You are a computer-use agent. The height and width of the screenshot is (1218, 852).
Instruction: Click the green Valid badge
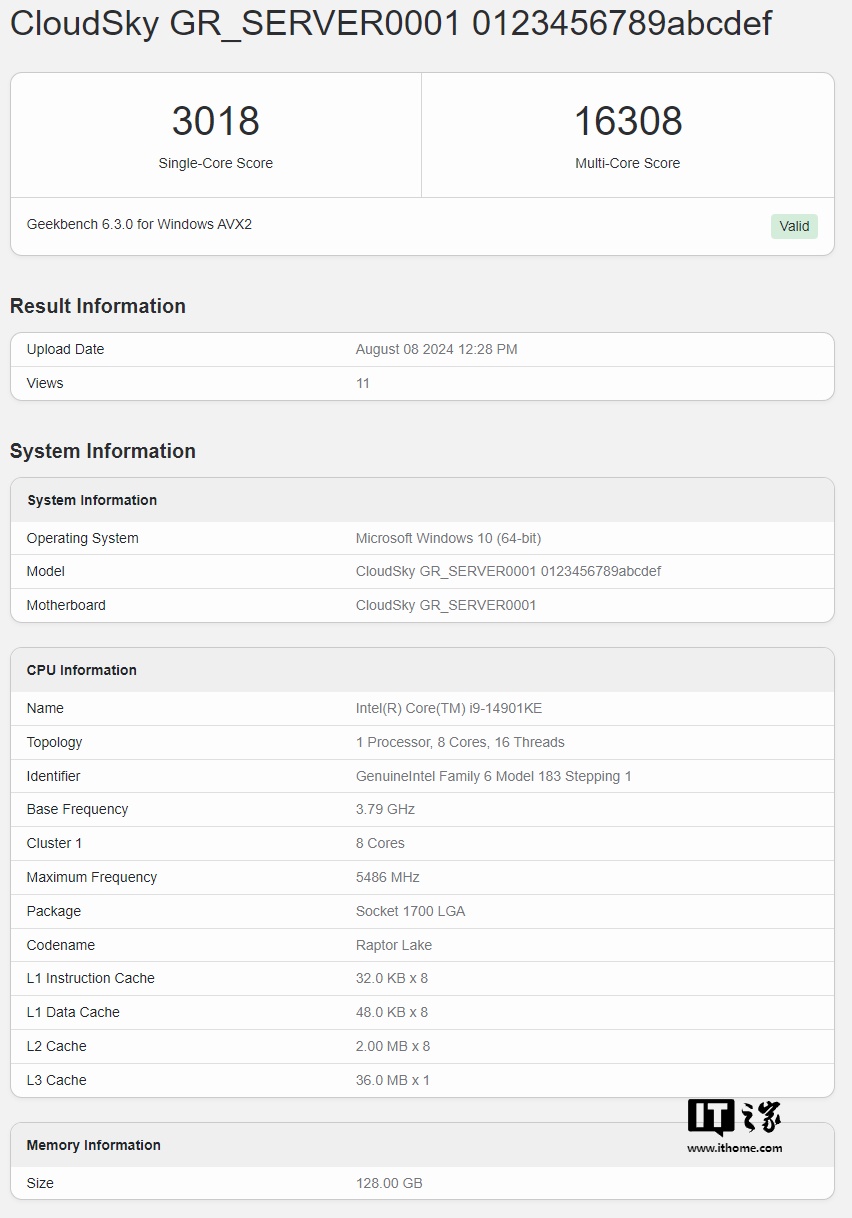tap(794, 226)
